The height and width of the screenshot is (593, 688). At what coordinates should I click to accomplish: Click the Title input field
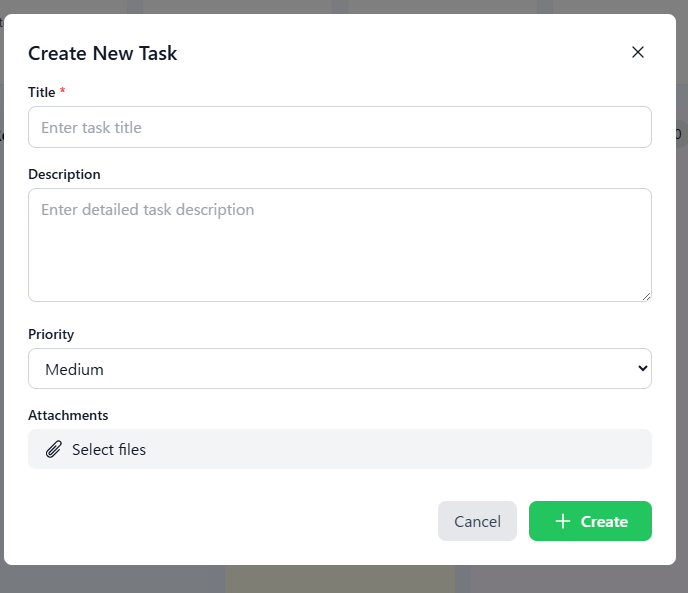click(x=340, y=127)
